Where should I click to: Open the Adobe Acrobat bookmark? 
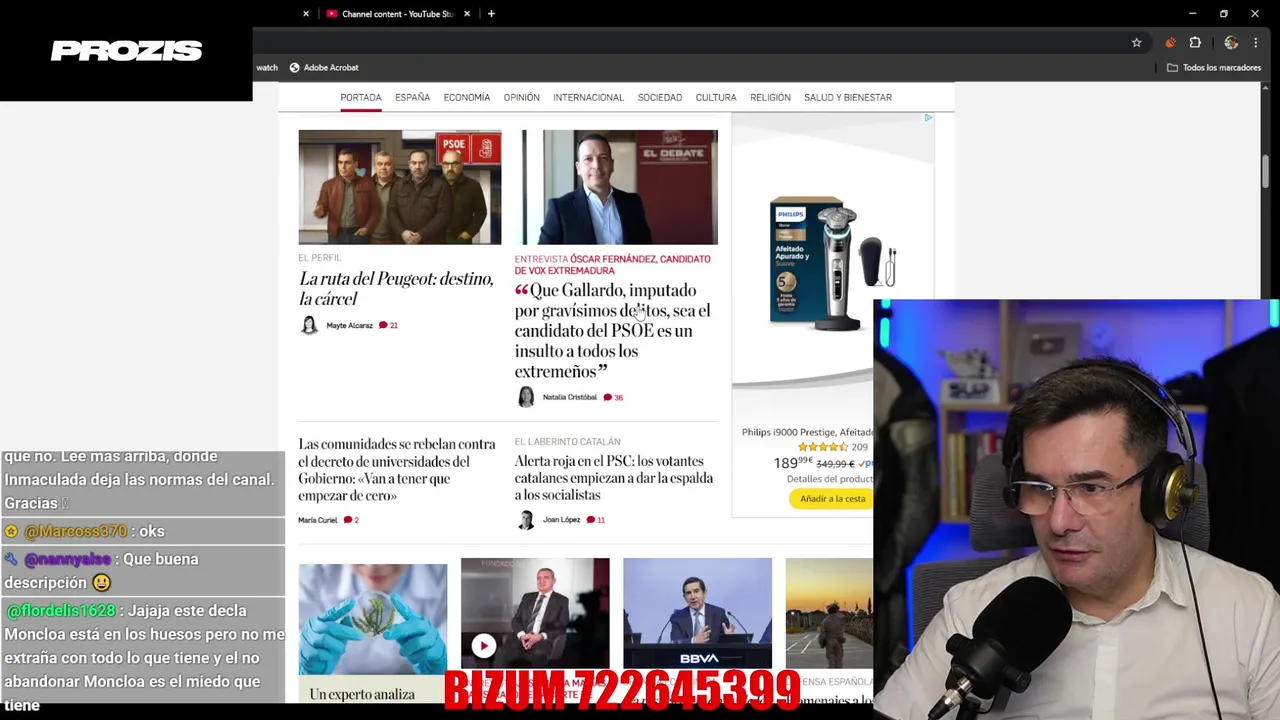pos(324,67)
